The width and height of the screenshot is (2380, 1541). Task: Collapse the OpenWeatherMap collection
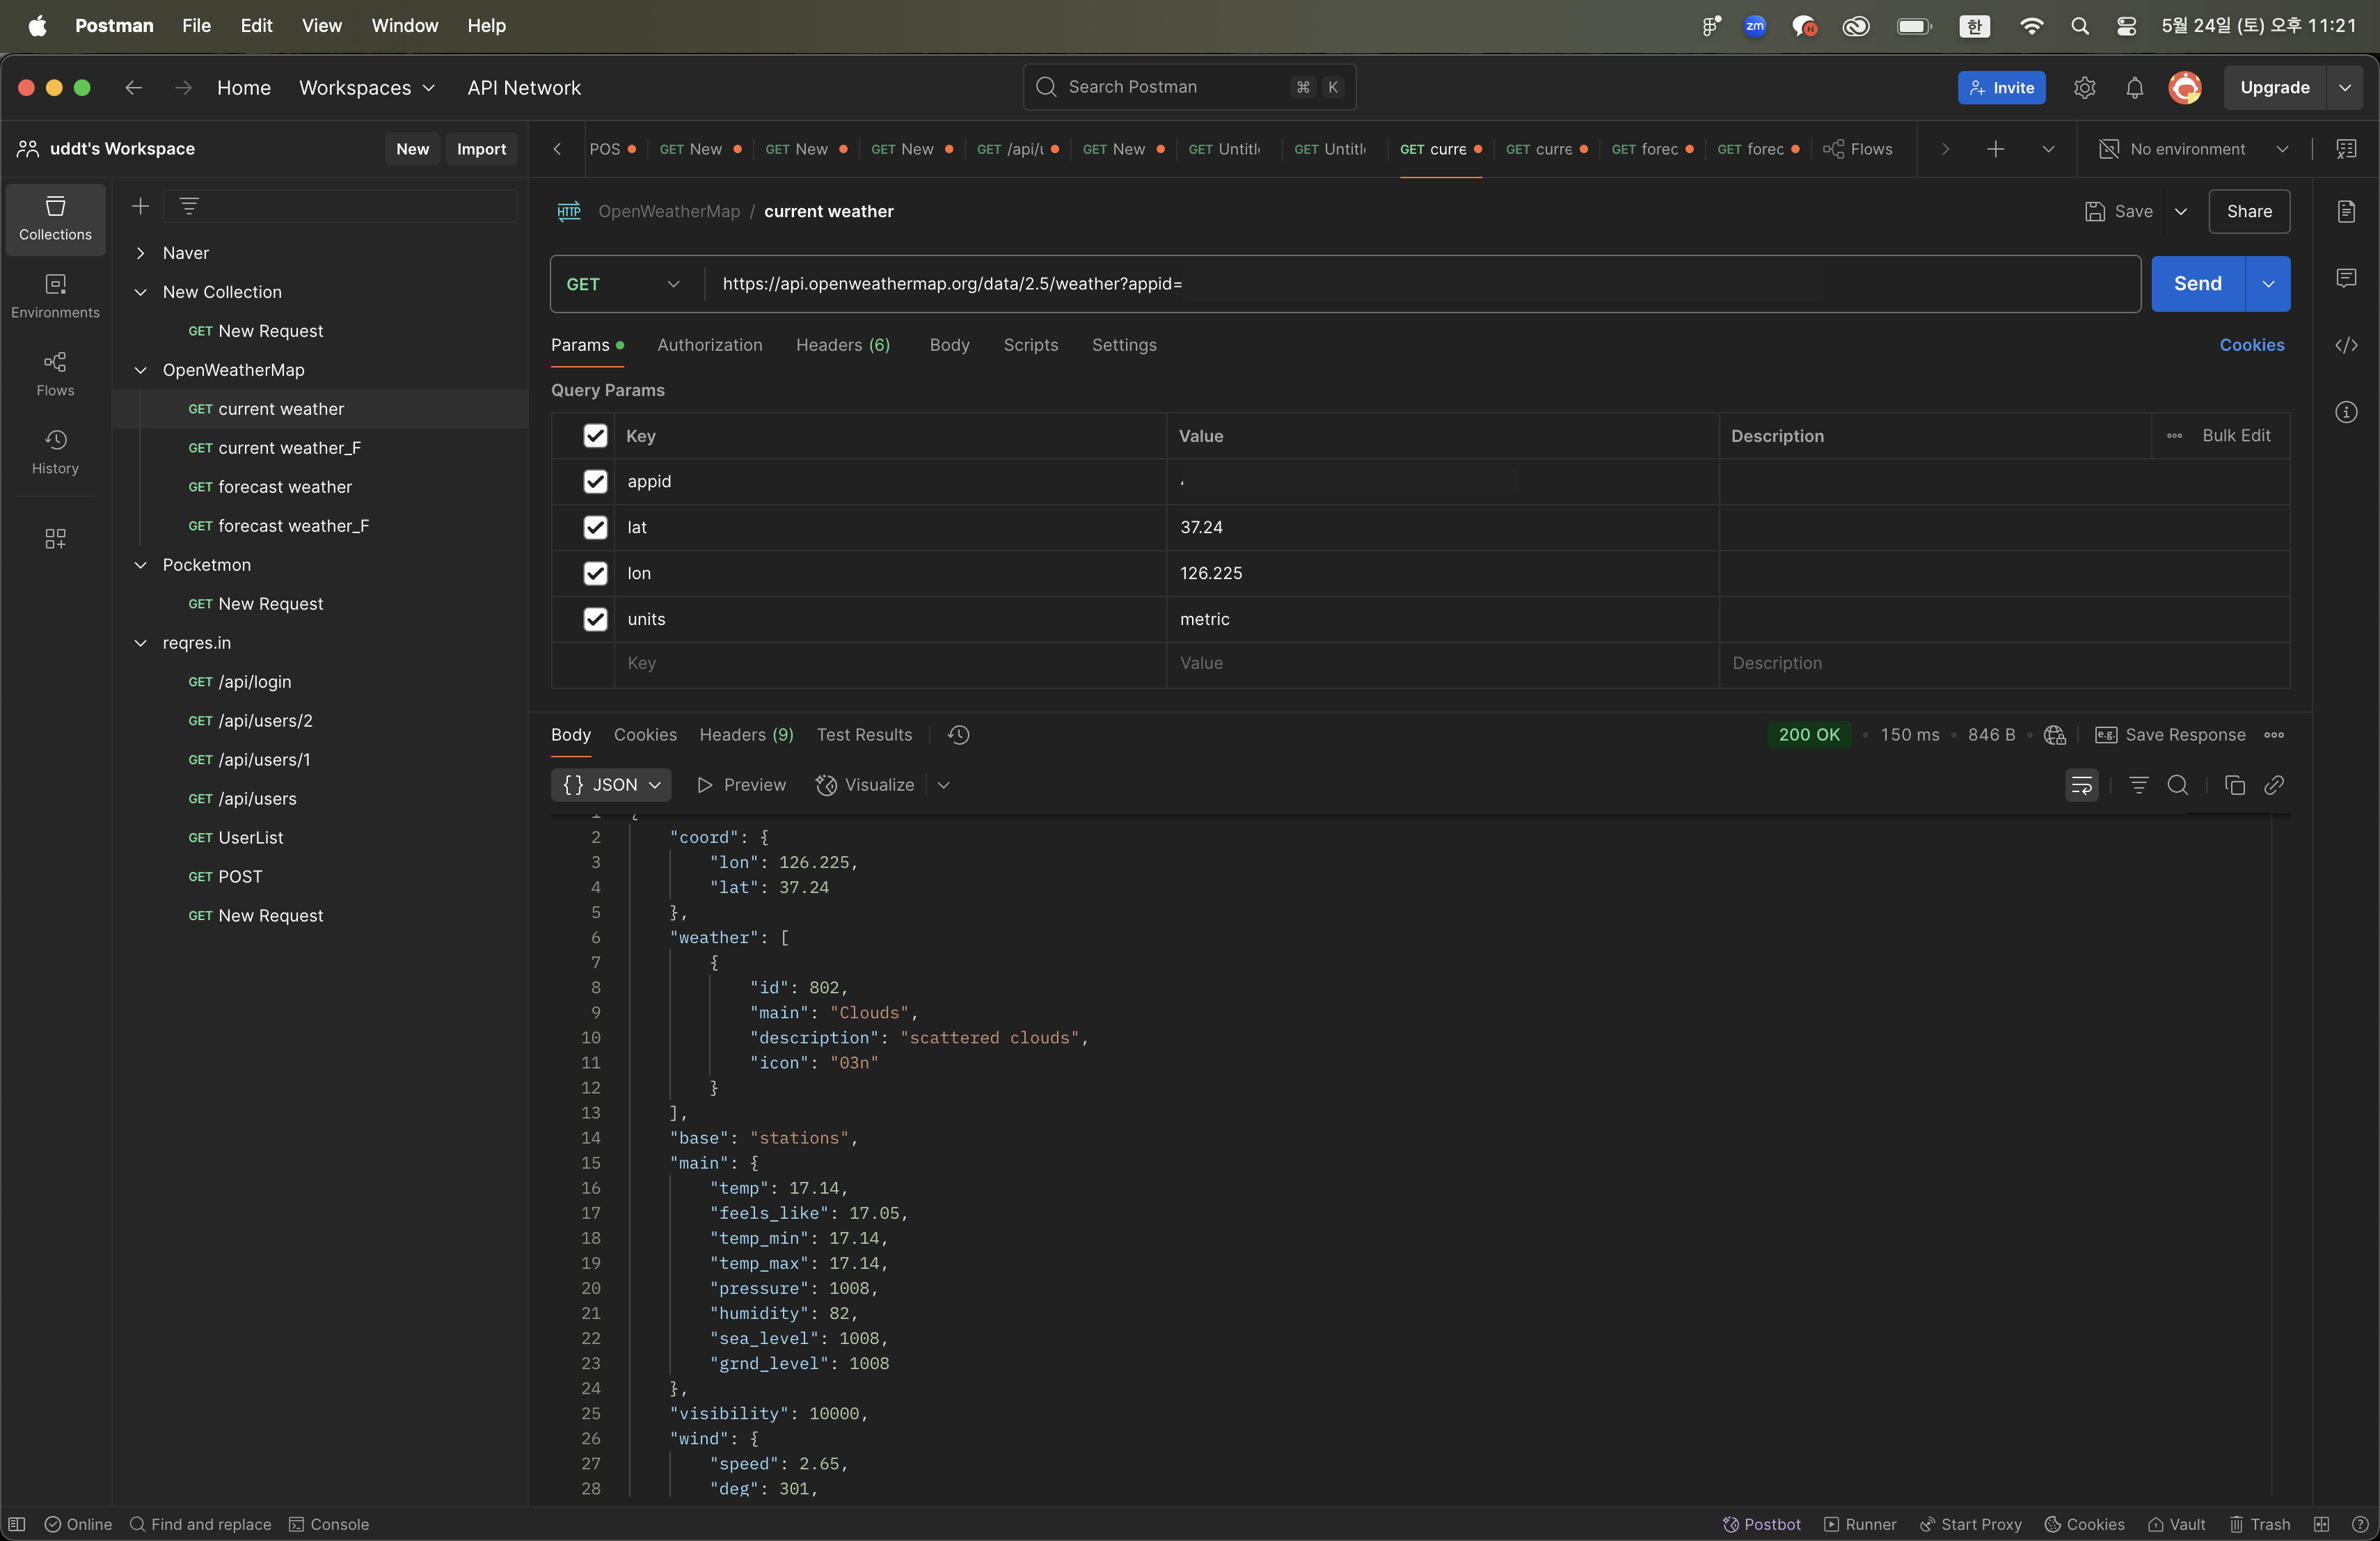click(141, 370)
